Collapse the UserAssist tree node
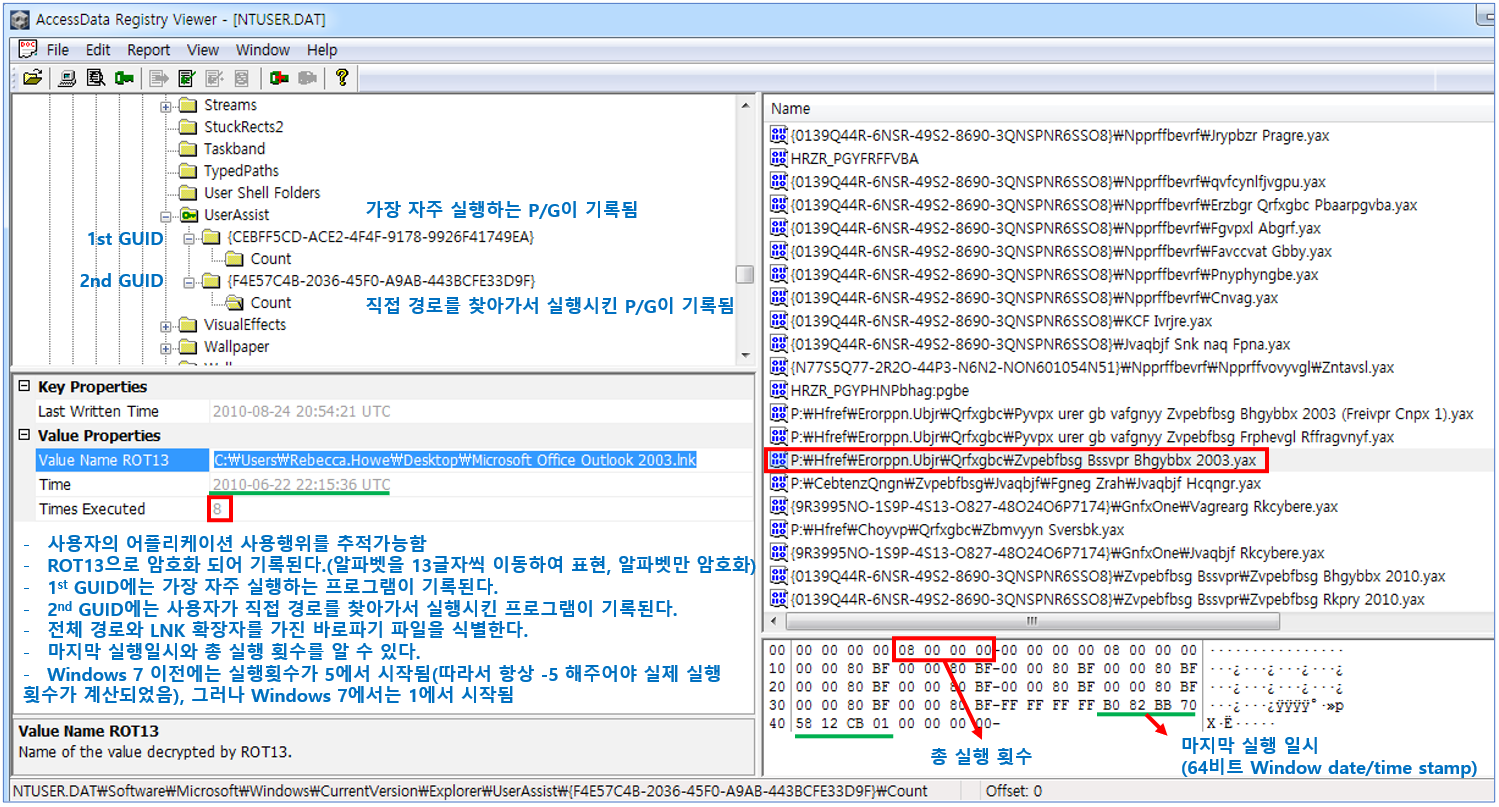 [x=166, y=216]
